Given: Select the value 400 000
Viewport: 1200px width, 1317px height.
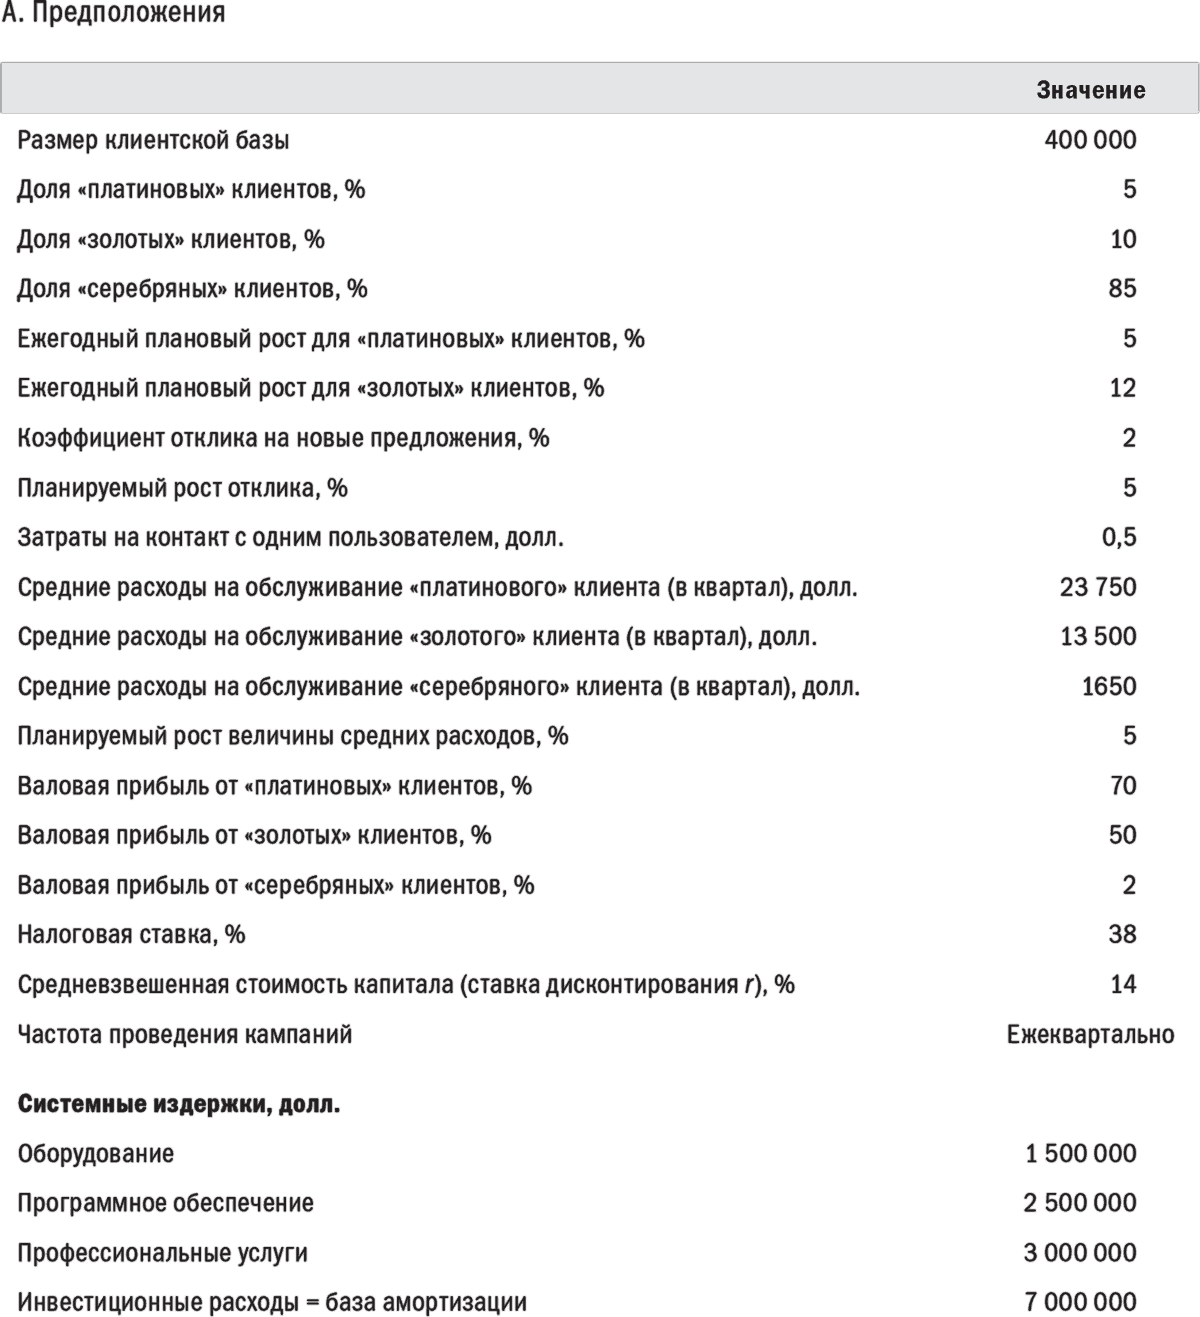Looking at the screenshot, I should coord(1090,140).
